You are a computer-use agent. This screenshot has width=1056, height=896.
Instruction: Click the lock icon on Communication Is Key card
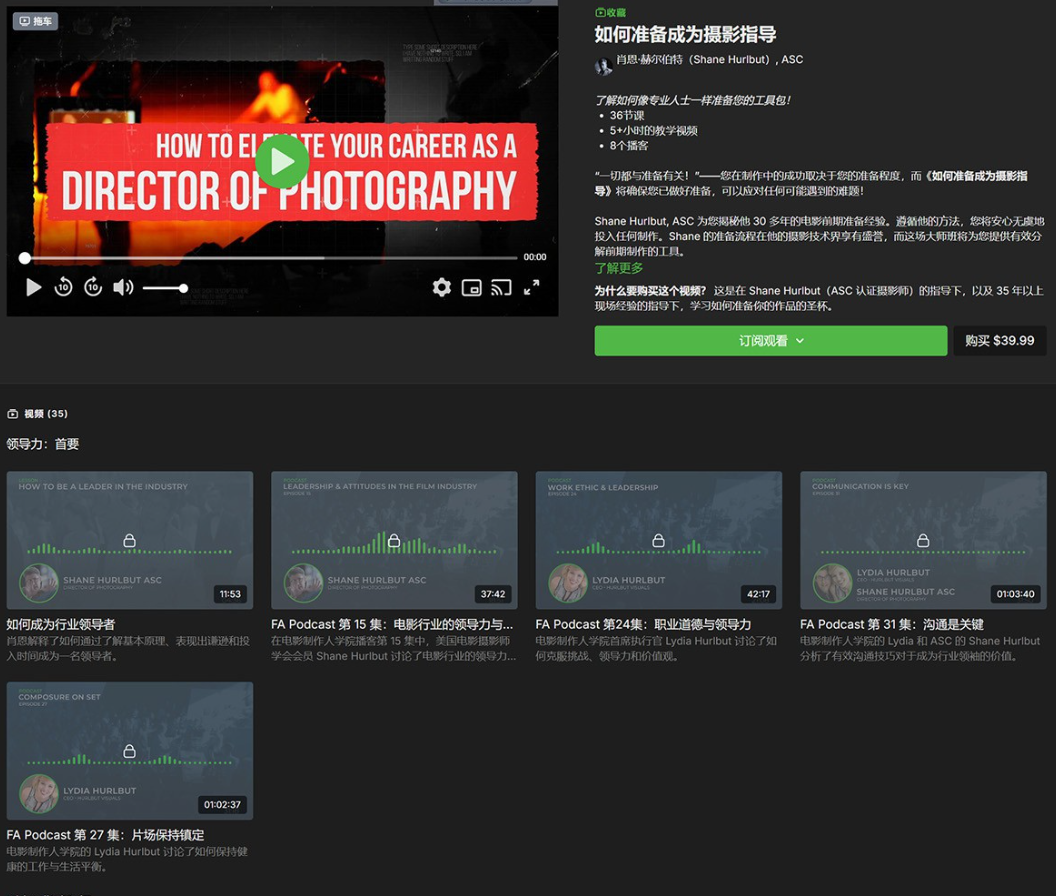tap(923, 540)
